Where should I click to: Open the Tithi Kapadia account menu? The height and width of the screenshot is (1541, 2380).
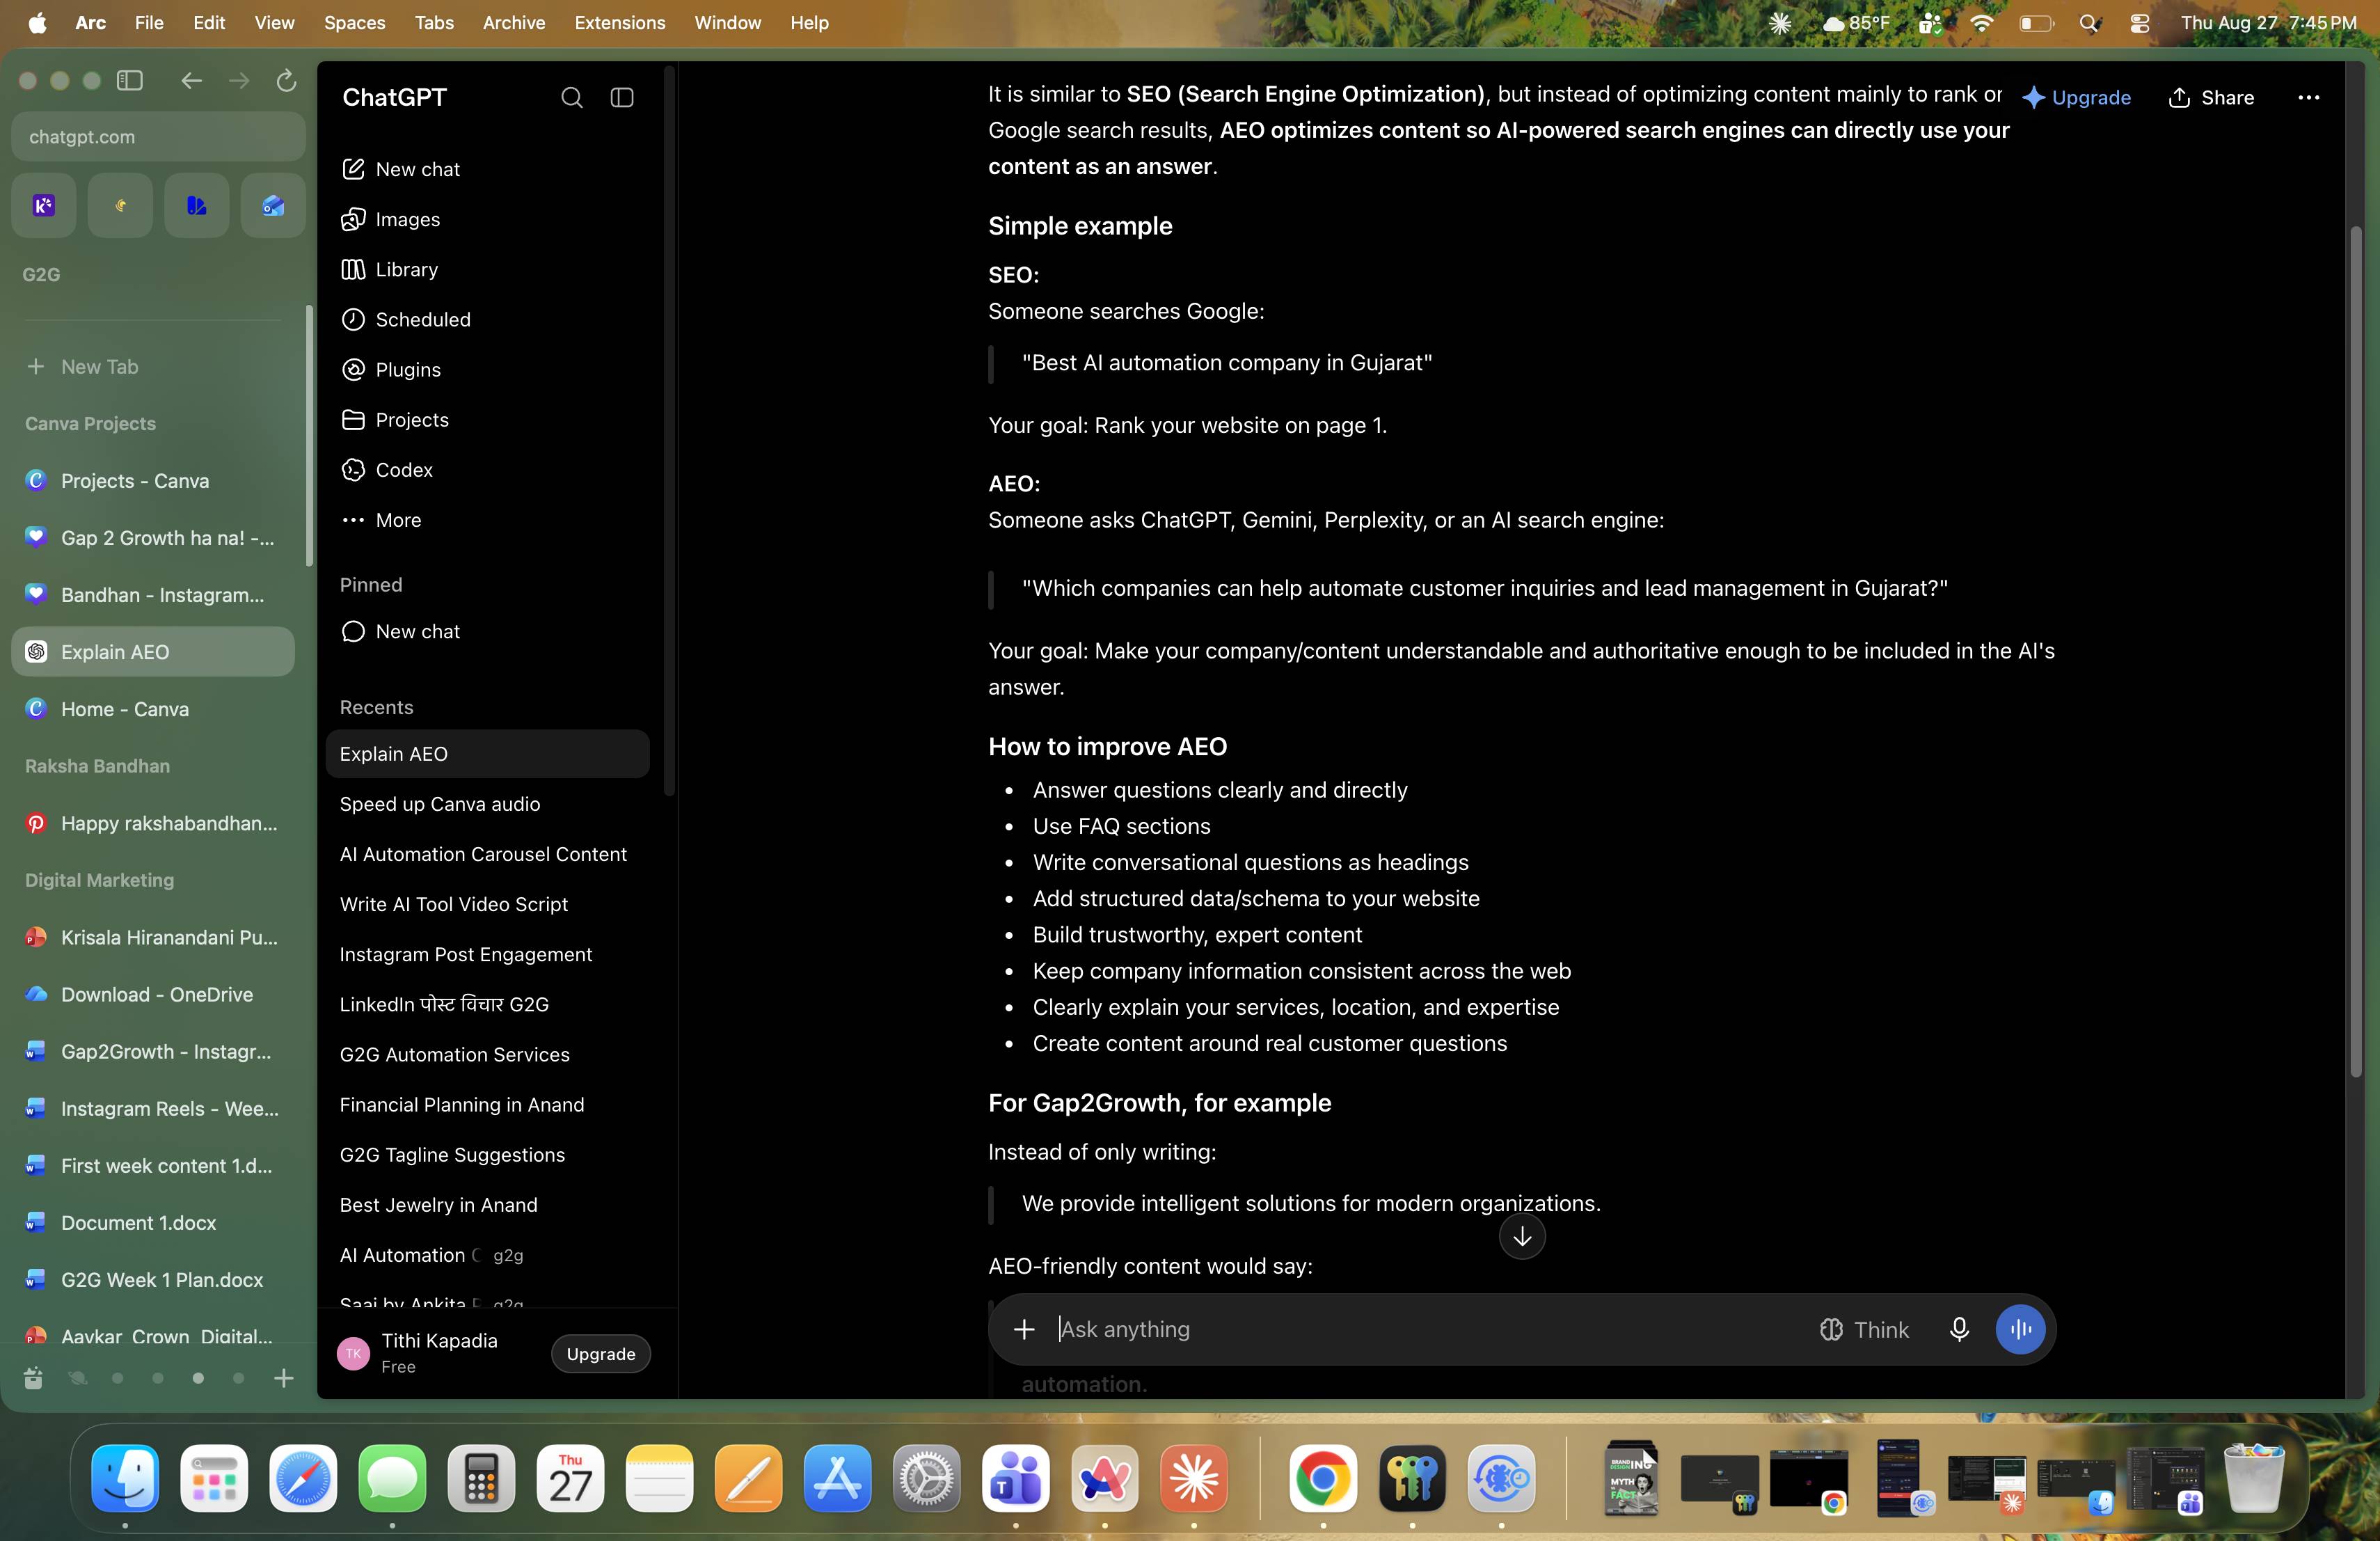(x=437, y=1352)
